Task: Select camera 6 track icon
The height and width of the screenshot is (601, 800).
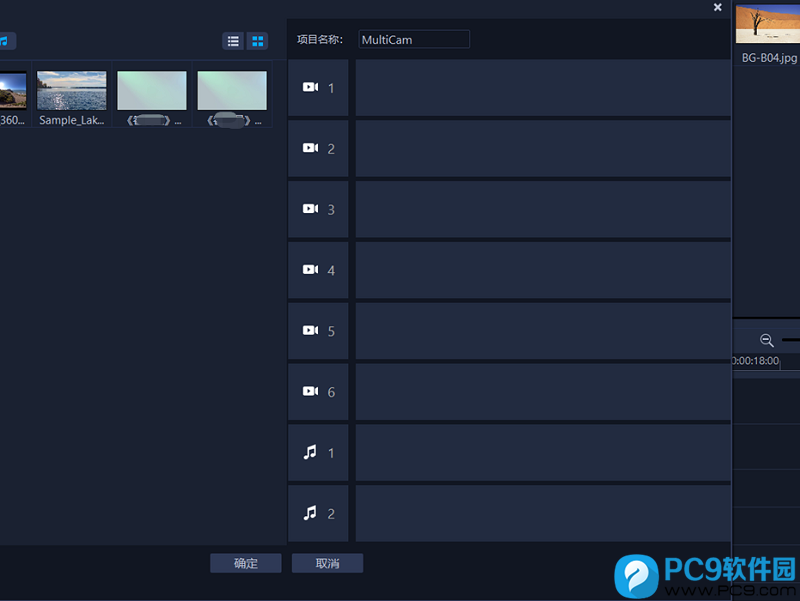Action: tap(310, 391)
